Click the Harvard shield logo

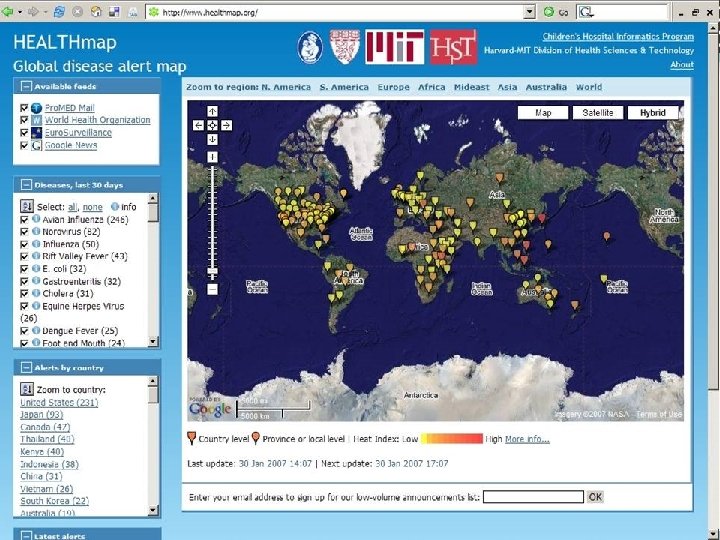click(x=344, y=47)
